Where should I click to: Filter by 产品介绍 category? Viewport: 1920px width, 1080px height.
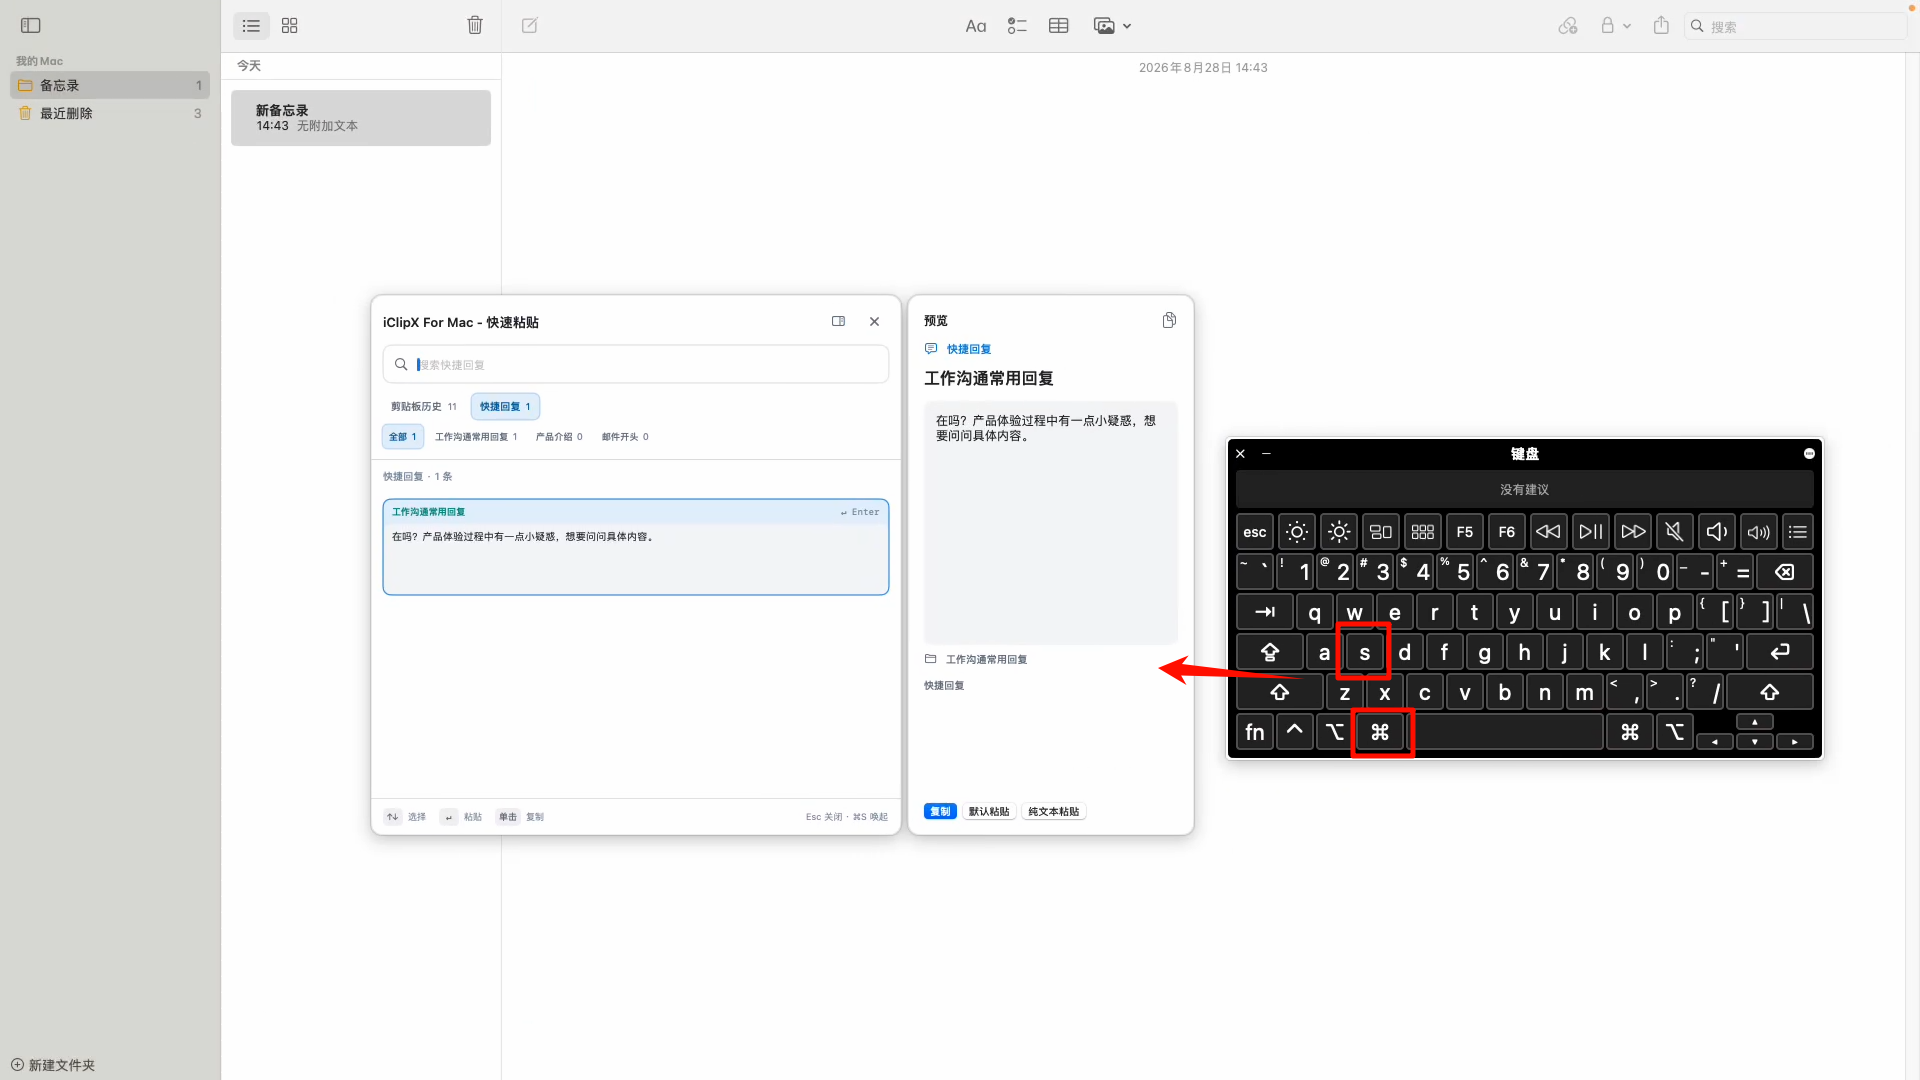(x=559, y=437)
